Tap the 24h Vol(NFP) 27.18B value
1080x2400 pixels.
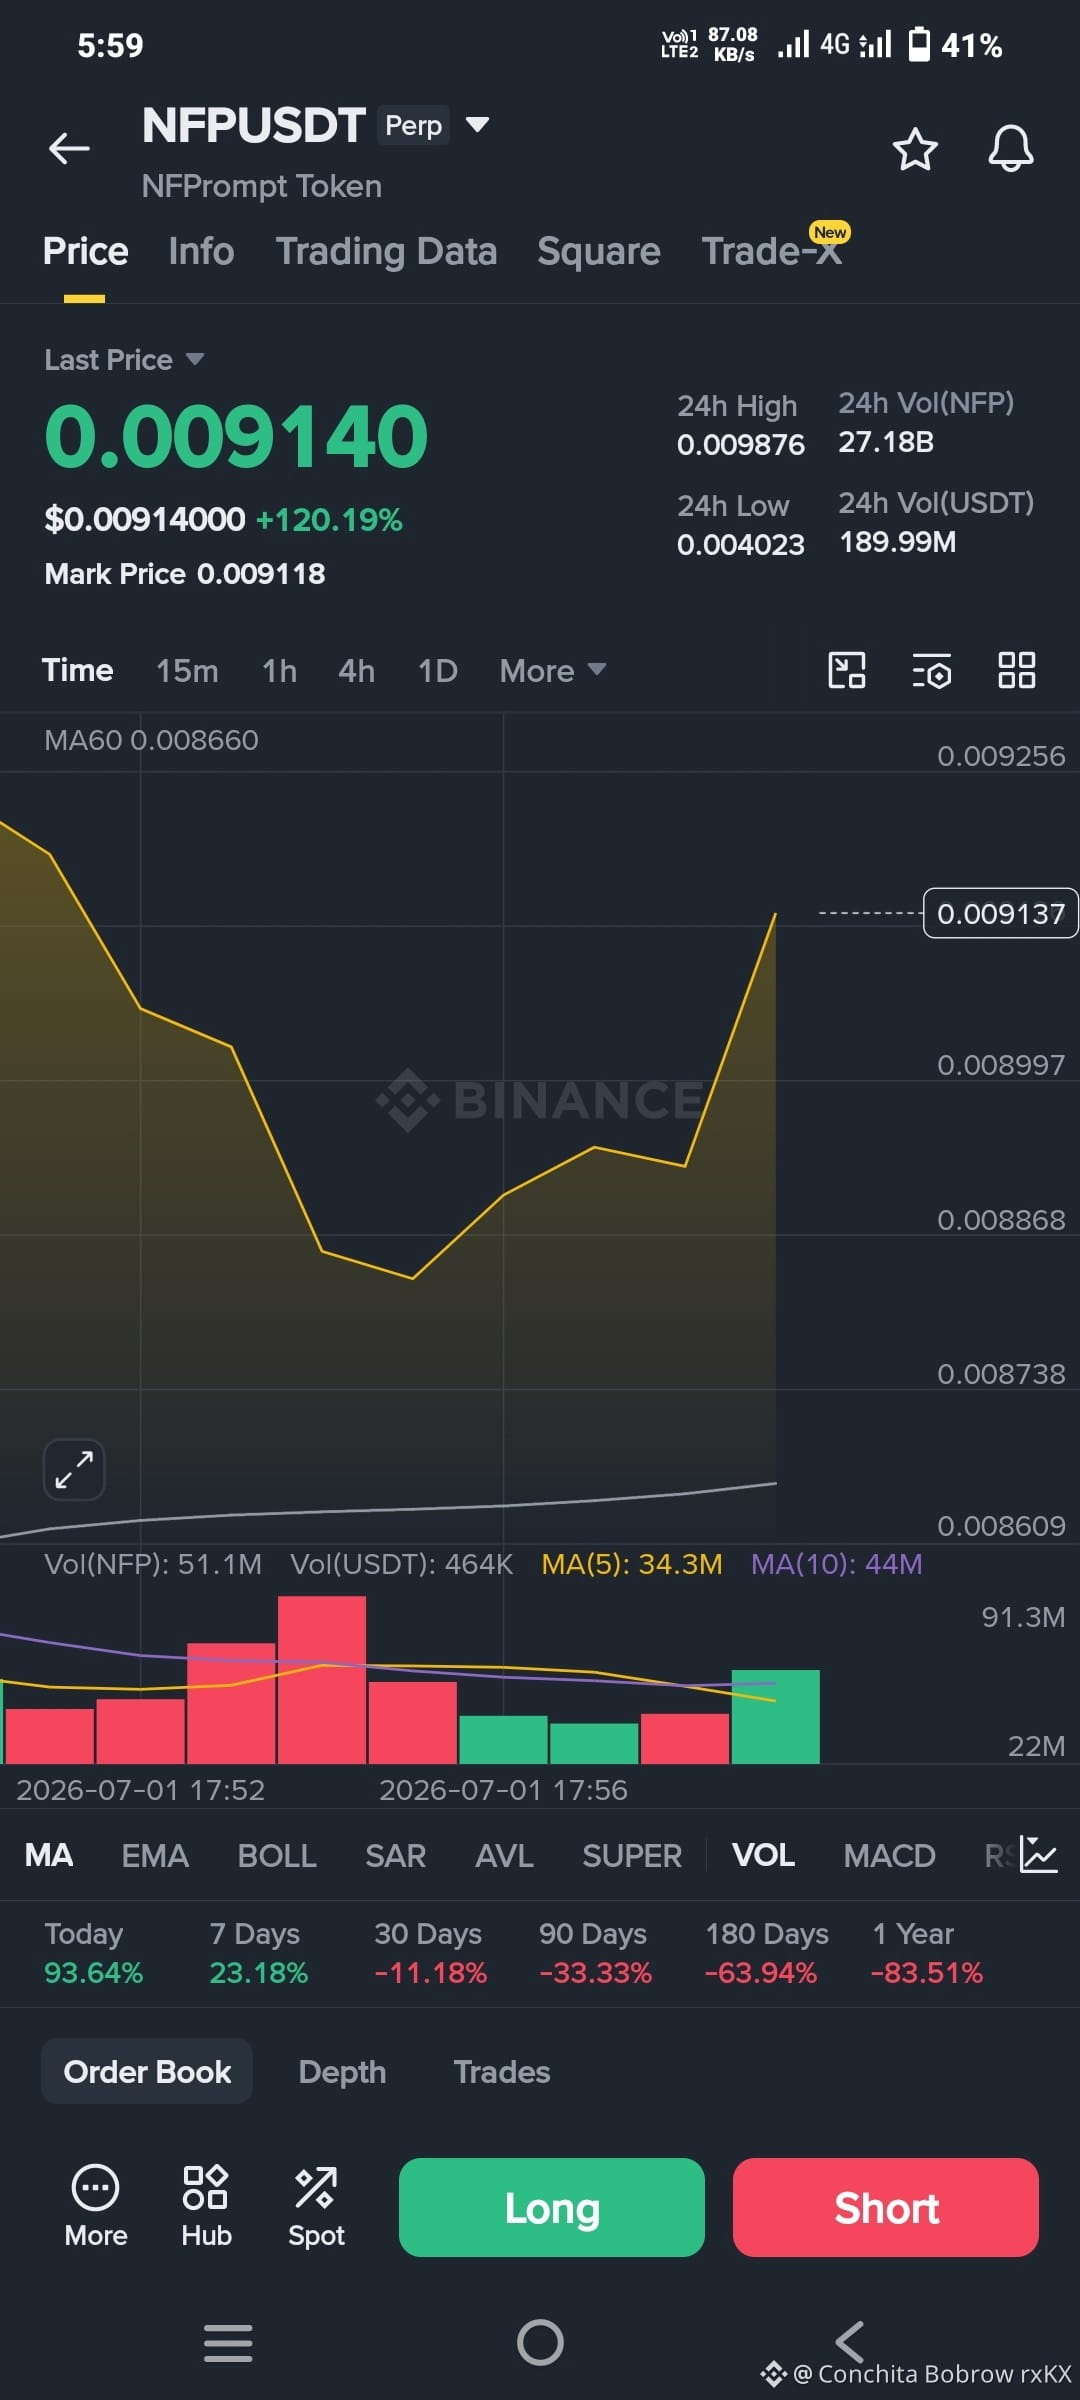(886, 442)
